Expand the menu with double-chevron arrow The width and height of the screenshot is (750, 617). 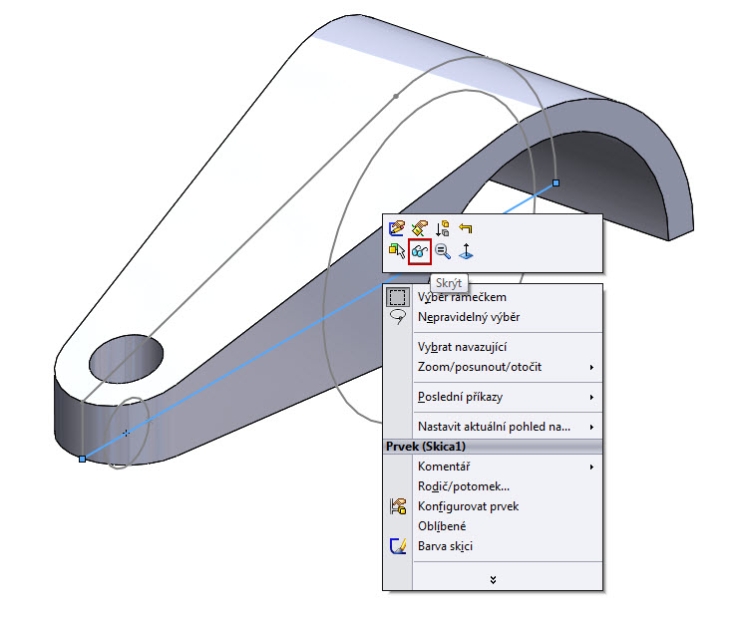[493, 580]
